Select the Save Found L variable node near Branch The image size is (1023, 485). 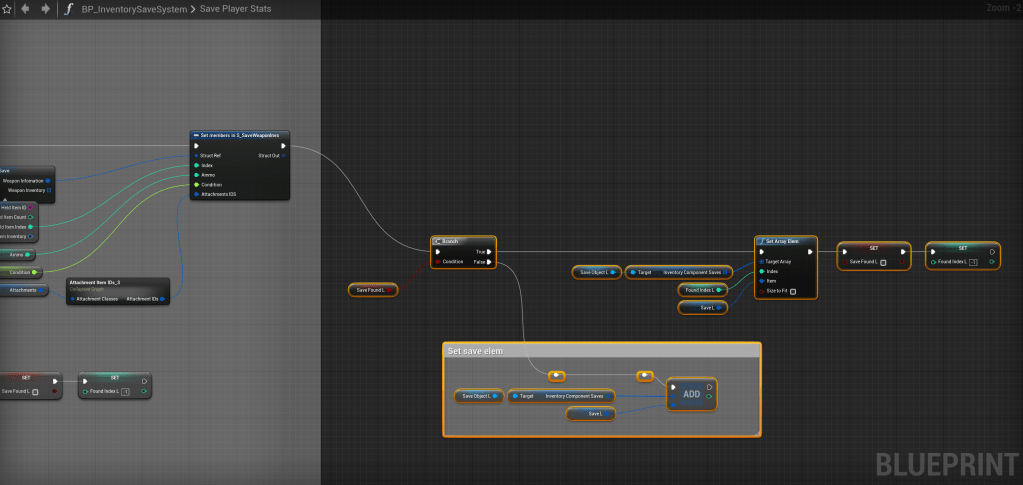[x=373, y=290]
